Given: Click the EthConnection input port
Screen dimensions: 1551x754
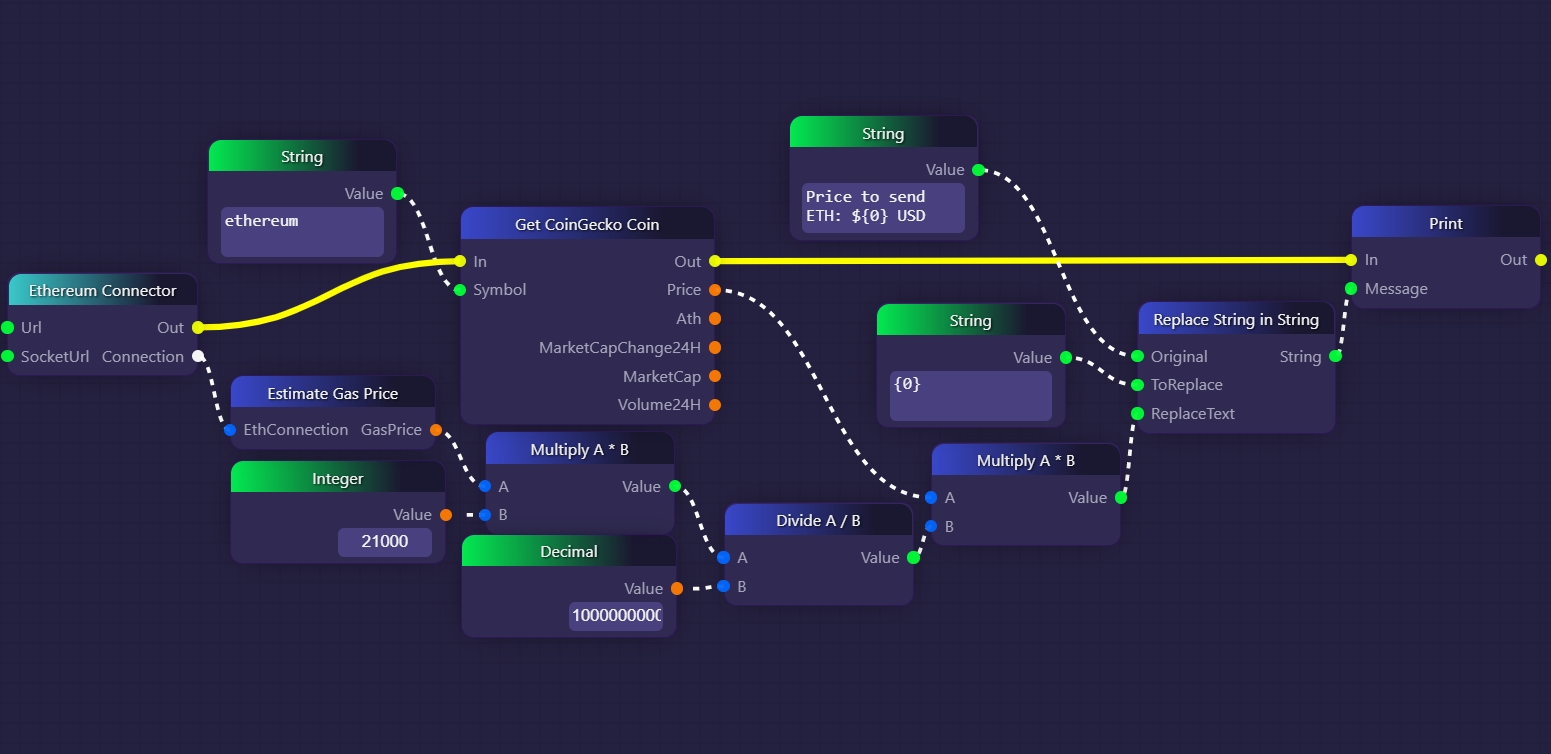Looking at the screenshot, I should (x=230, y=430).
